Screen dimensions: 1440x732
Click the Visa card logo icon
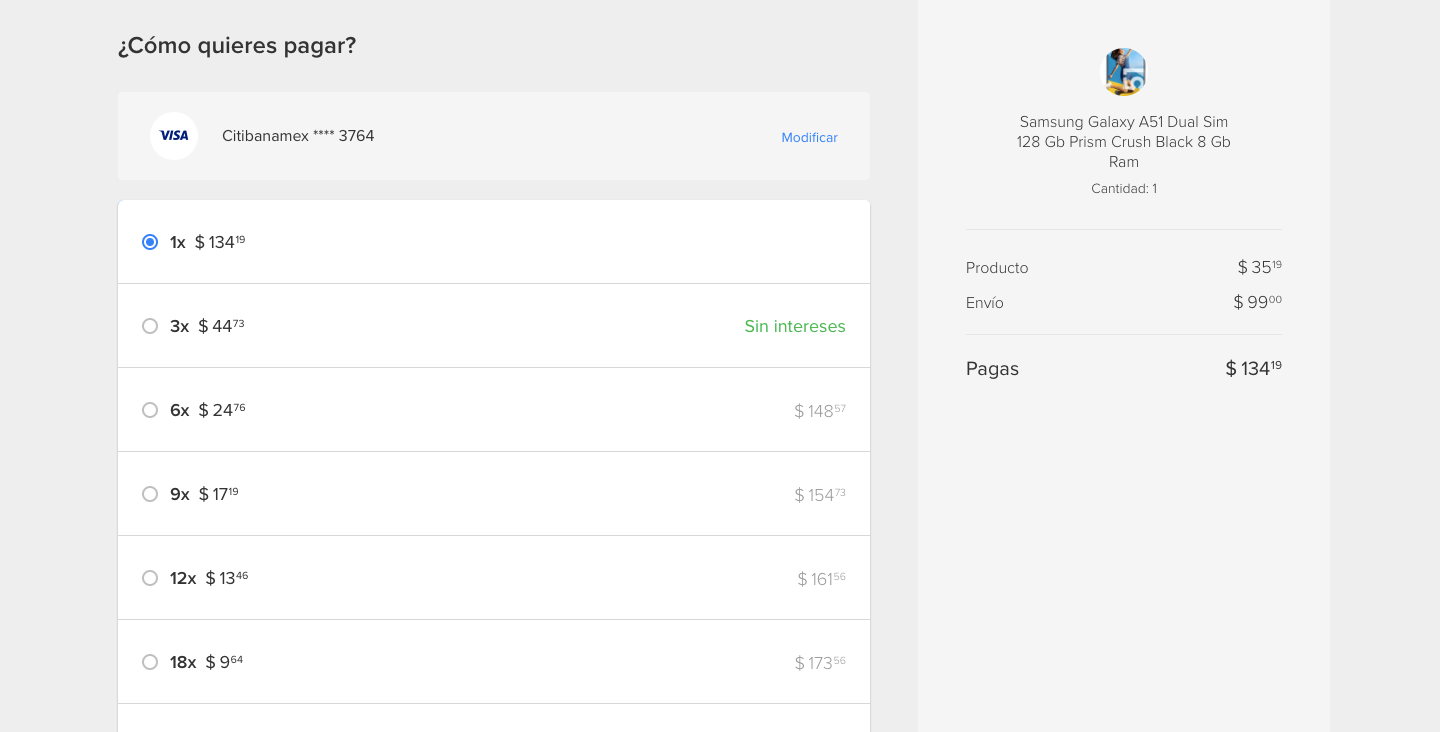point(174,136)
